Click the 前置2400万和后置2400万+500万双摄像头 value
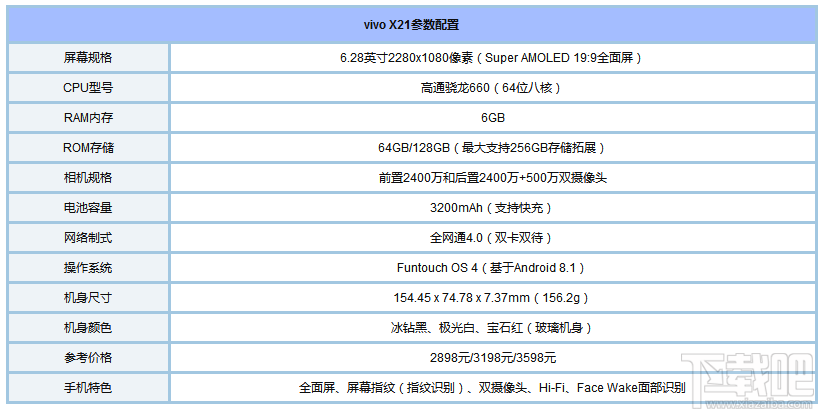 pyautogui.click(x=493, y=177)
